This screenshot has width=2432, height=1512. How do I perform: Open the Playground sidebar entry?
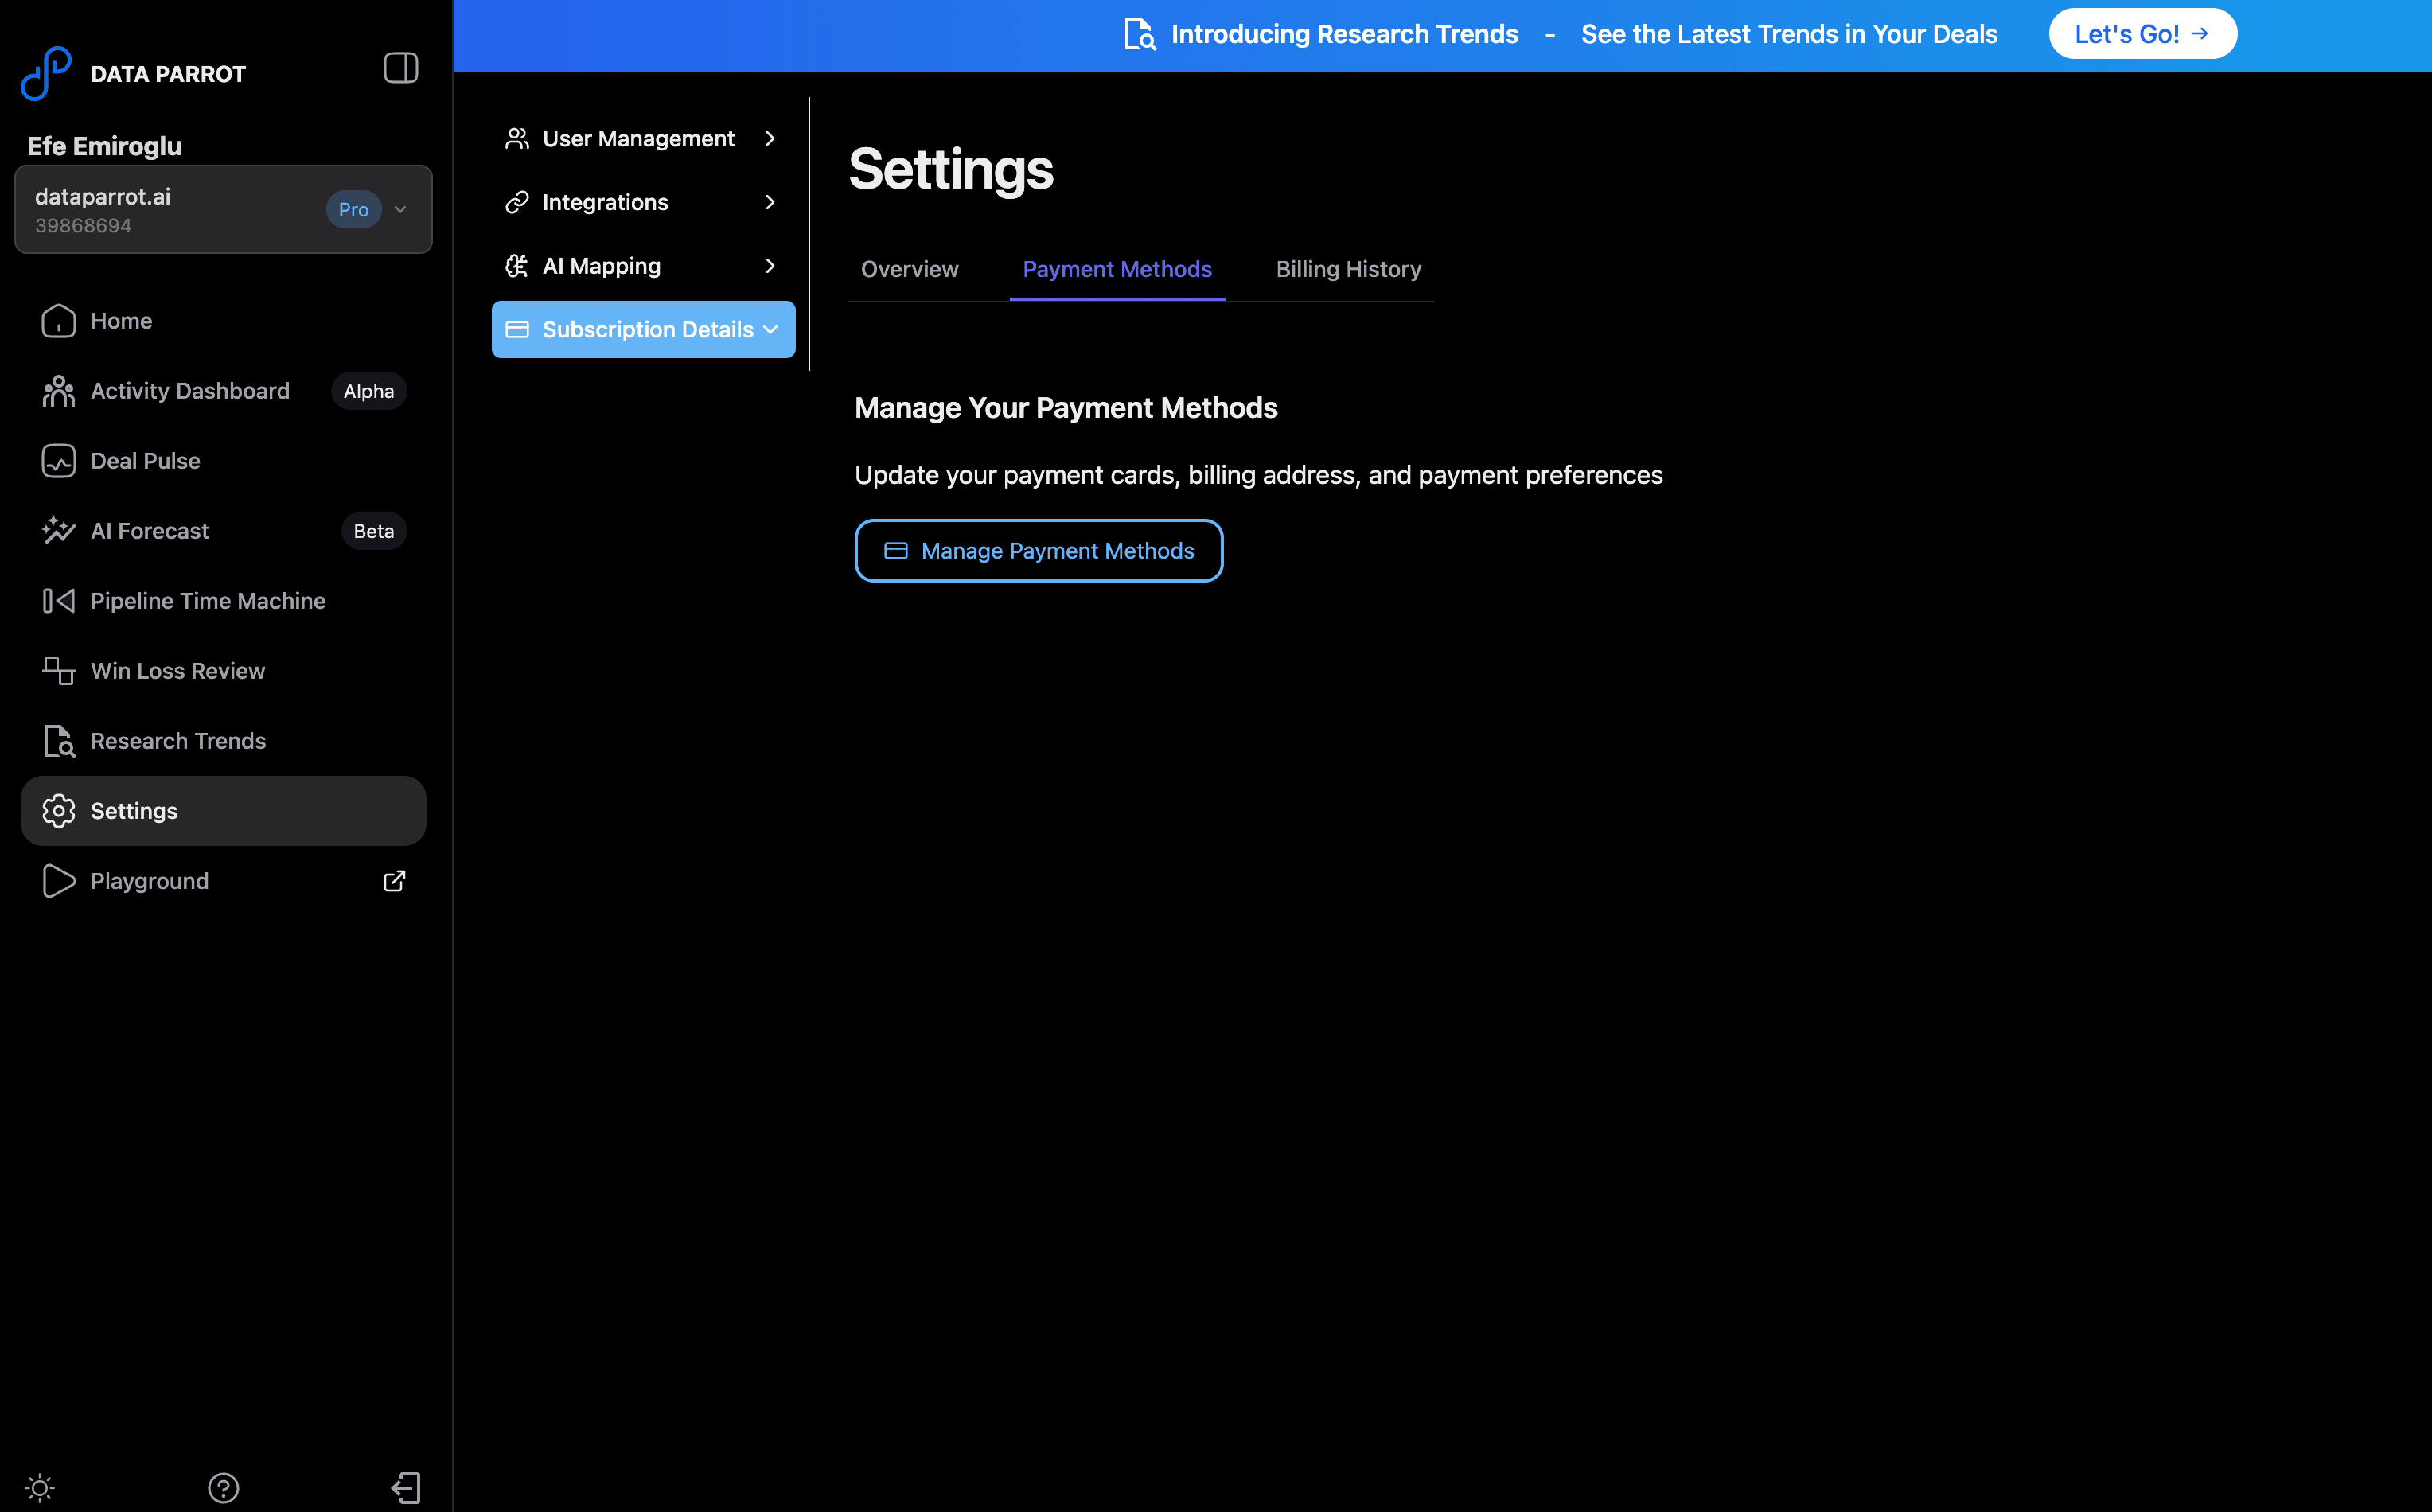[x=223, y=881]
